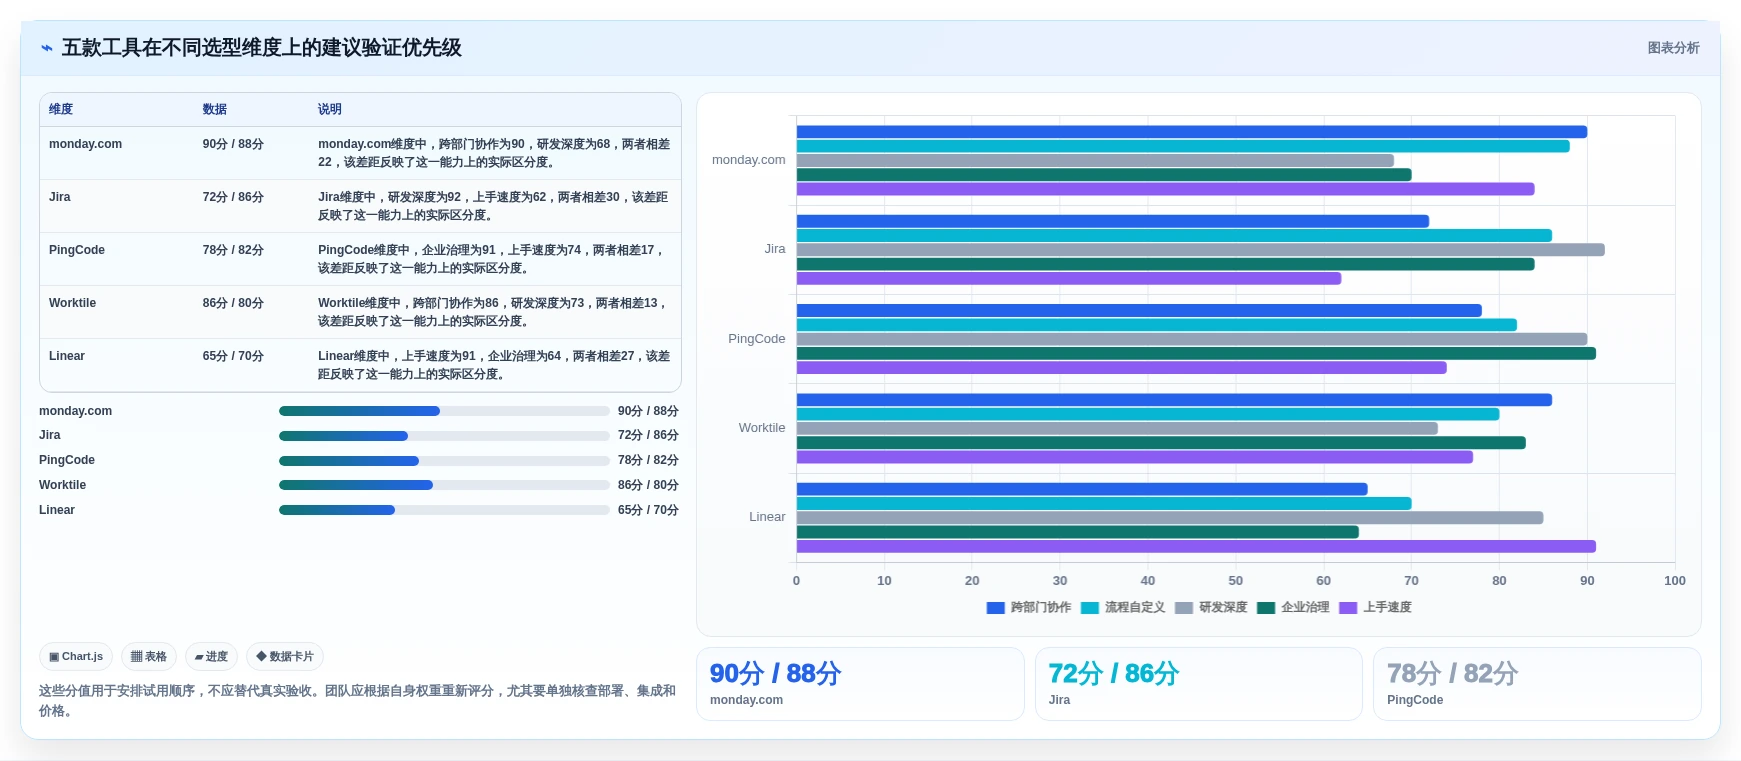The image size is (1741, 761).
Task: Click the Worktile progress bar
Action: 444,485
